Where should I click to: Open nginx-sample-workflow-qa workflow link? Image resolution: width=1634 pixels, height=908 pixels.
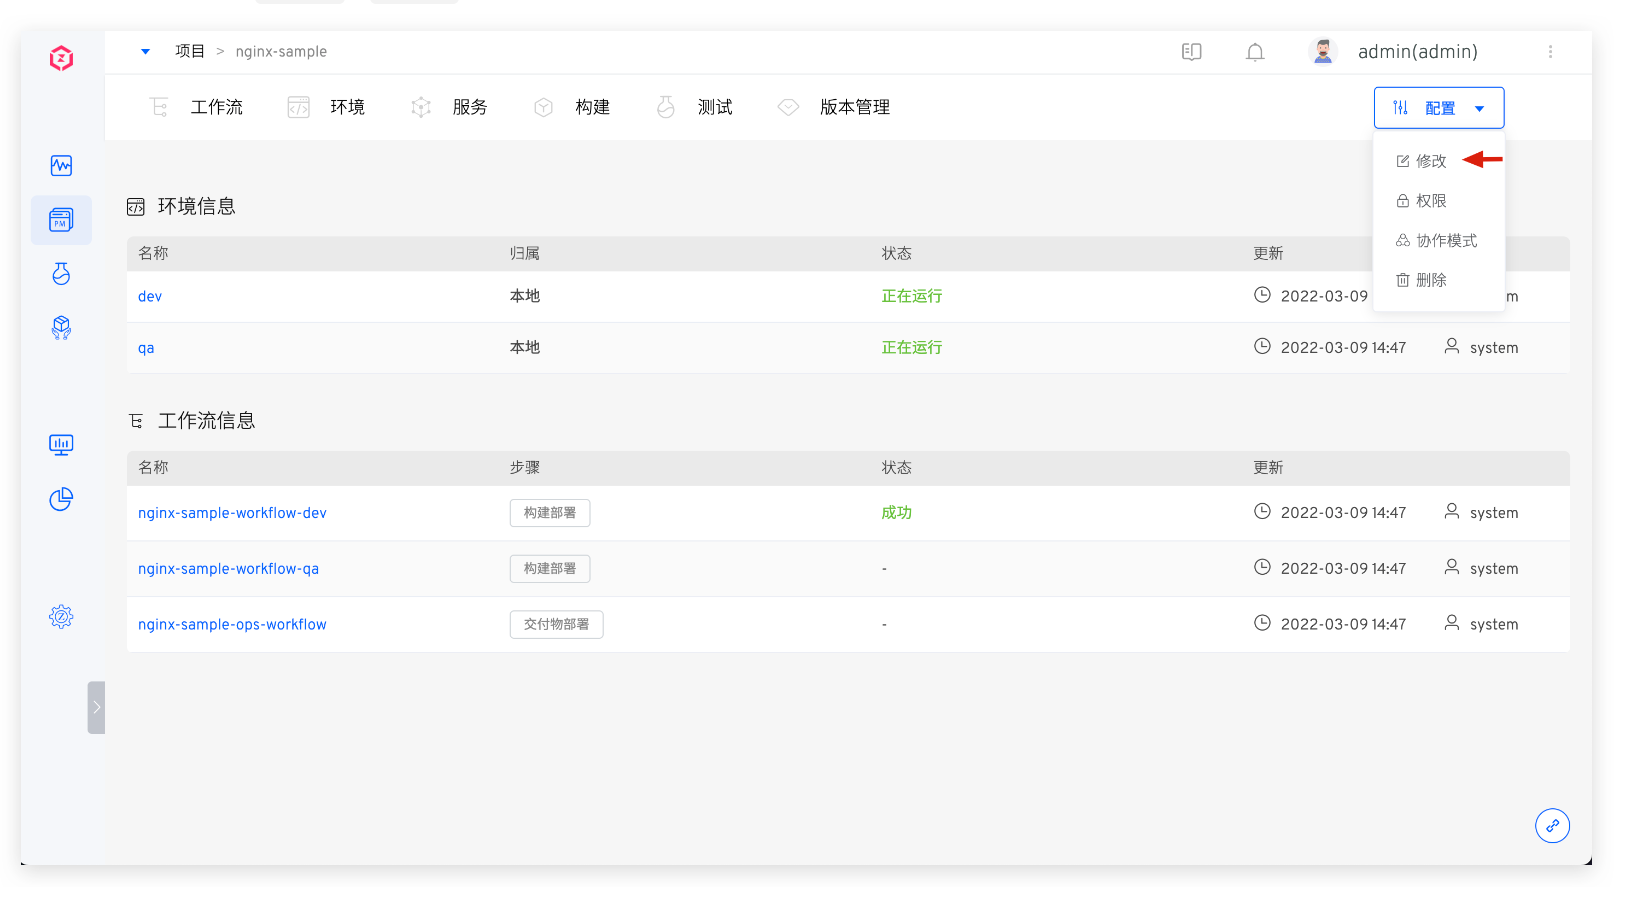click(x=228, y=569)
